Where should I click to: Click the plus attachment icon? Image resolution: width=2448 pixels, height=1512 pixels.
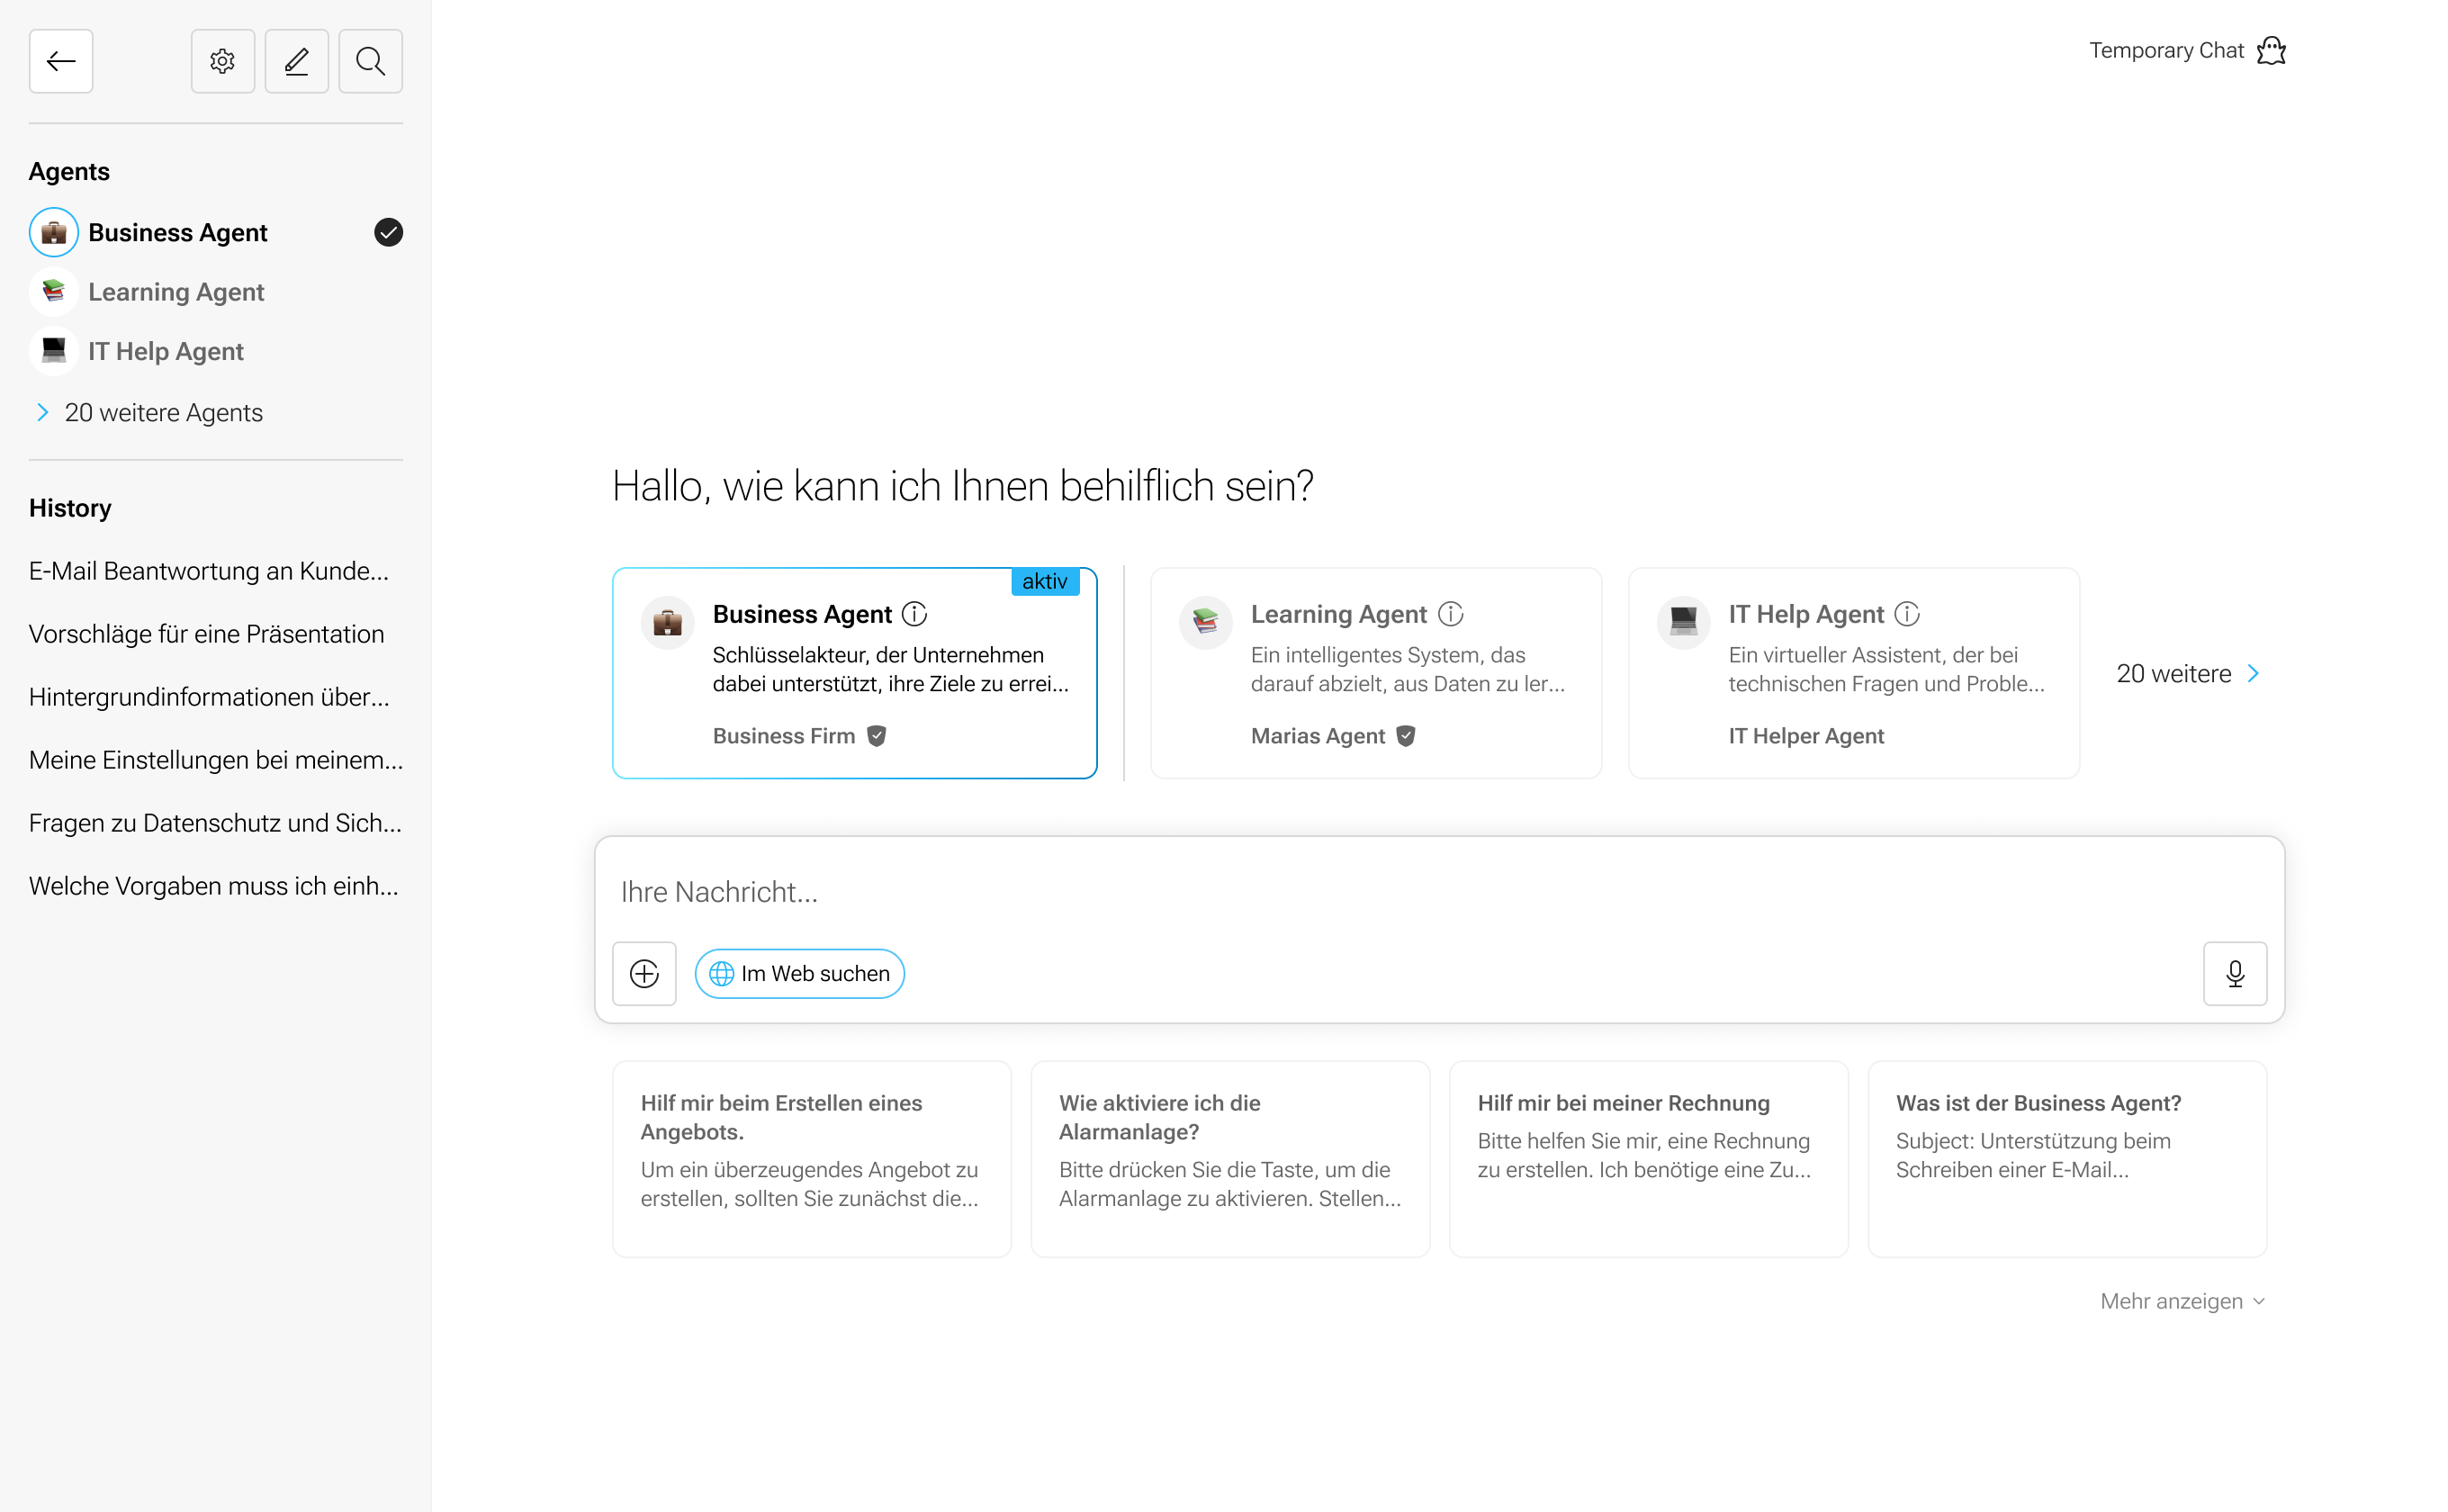[x=644, y=973]
